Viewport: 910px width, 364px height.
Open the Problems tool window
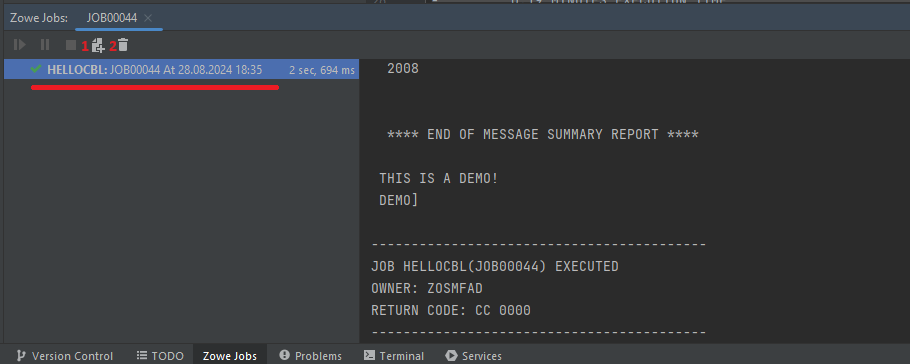coord(310,356)
